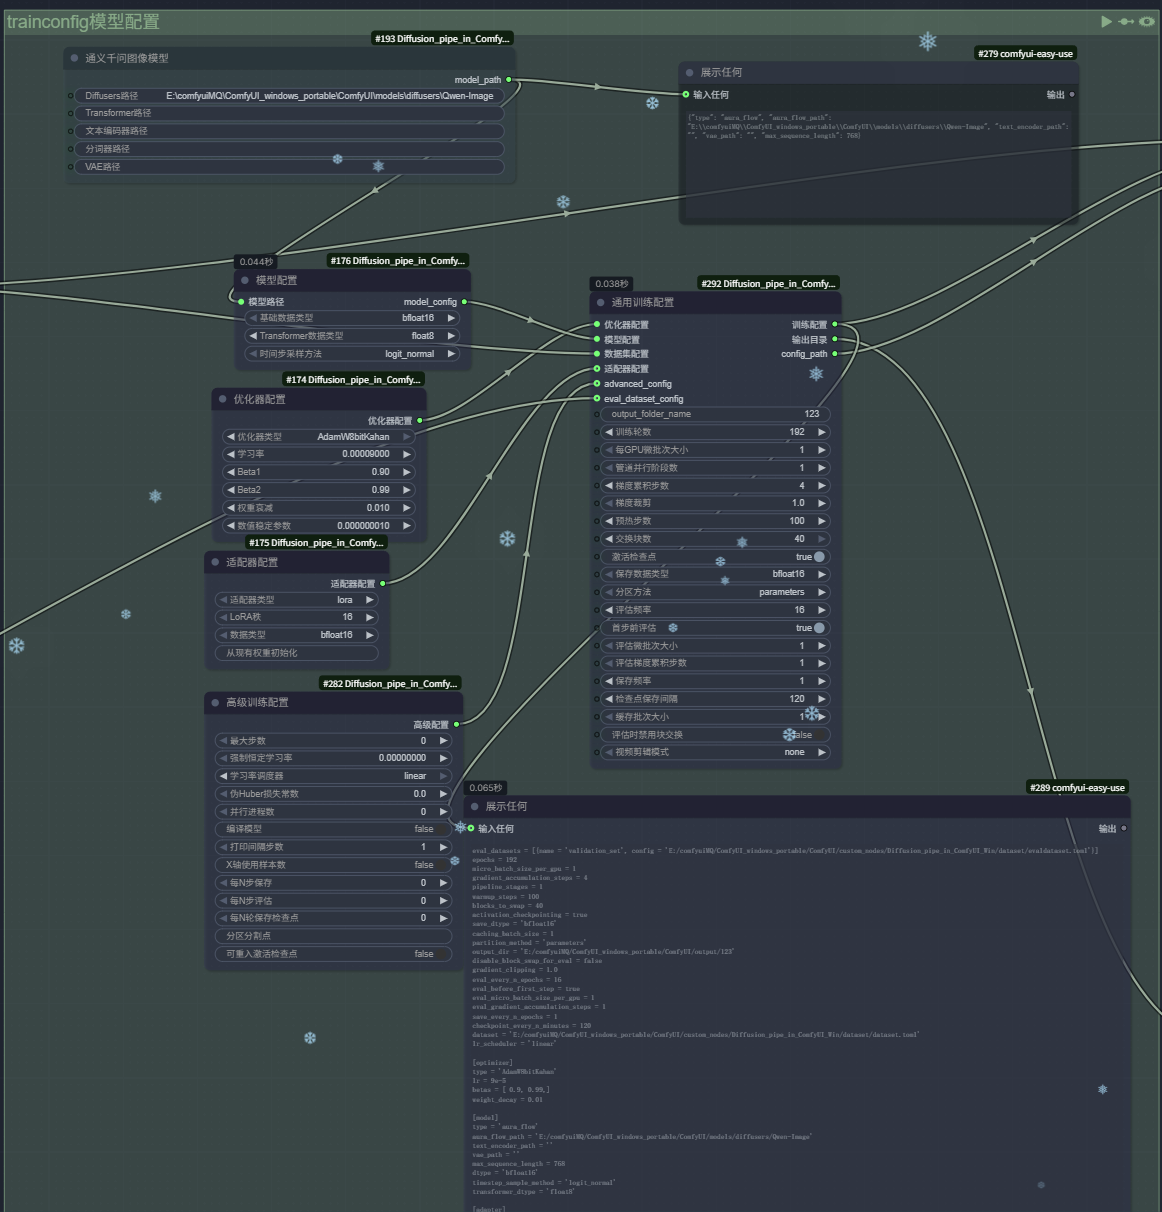1162x1212 pixels.
Task: Click the advanced_config input socket
Action: [x=597, y=383]
